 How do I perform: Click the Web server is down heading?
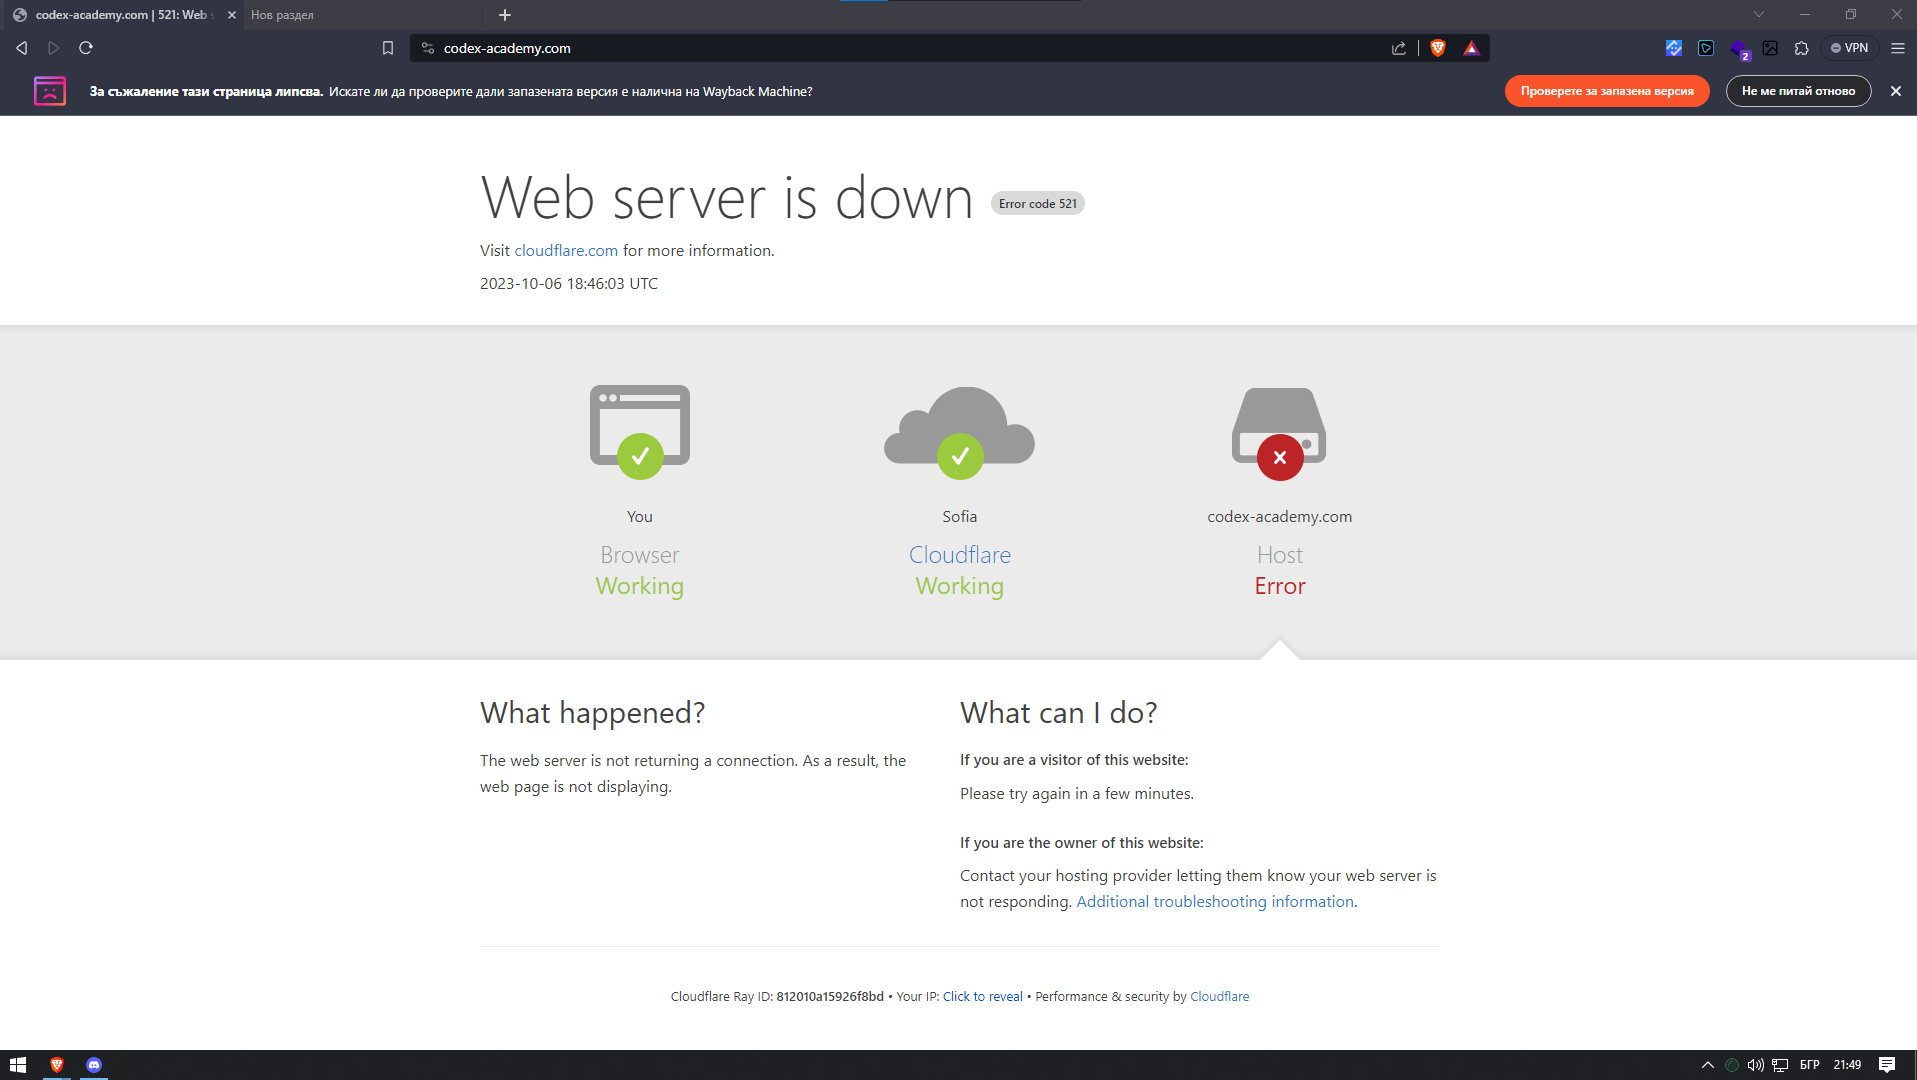(x=727, y=198)
